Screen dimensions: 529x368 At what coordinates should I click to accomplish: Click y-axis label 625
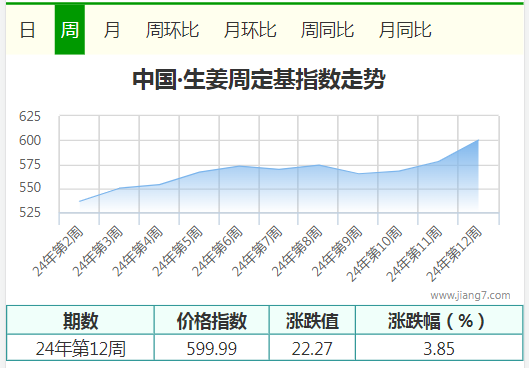30,116
